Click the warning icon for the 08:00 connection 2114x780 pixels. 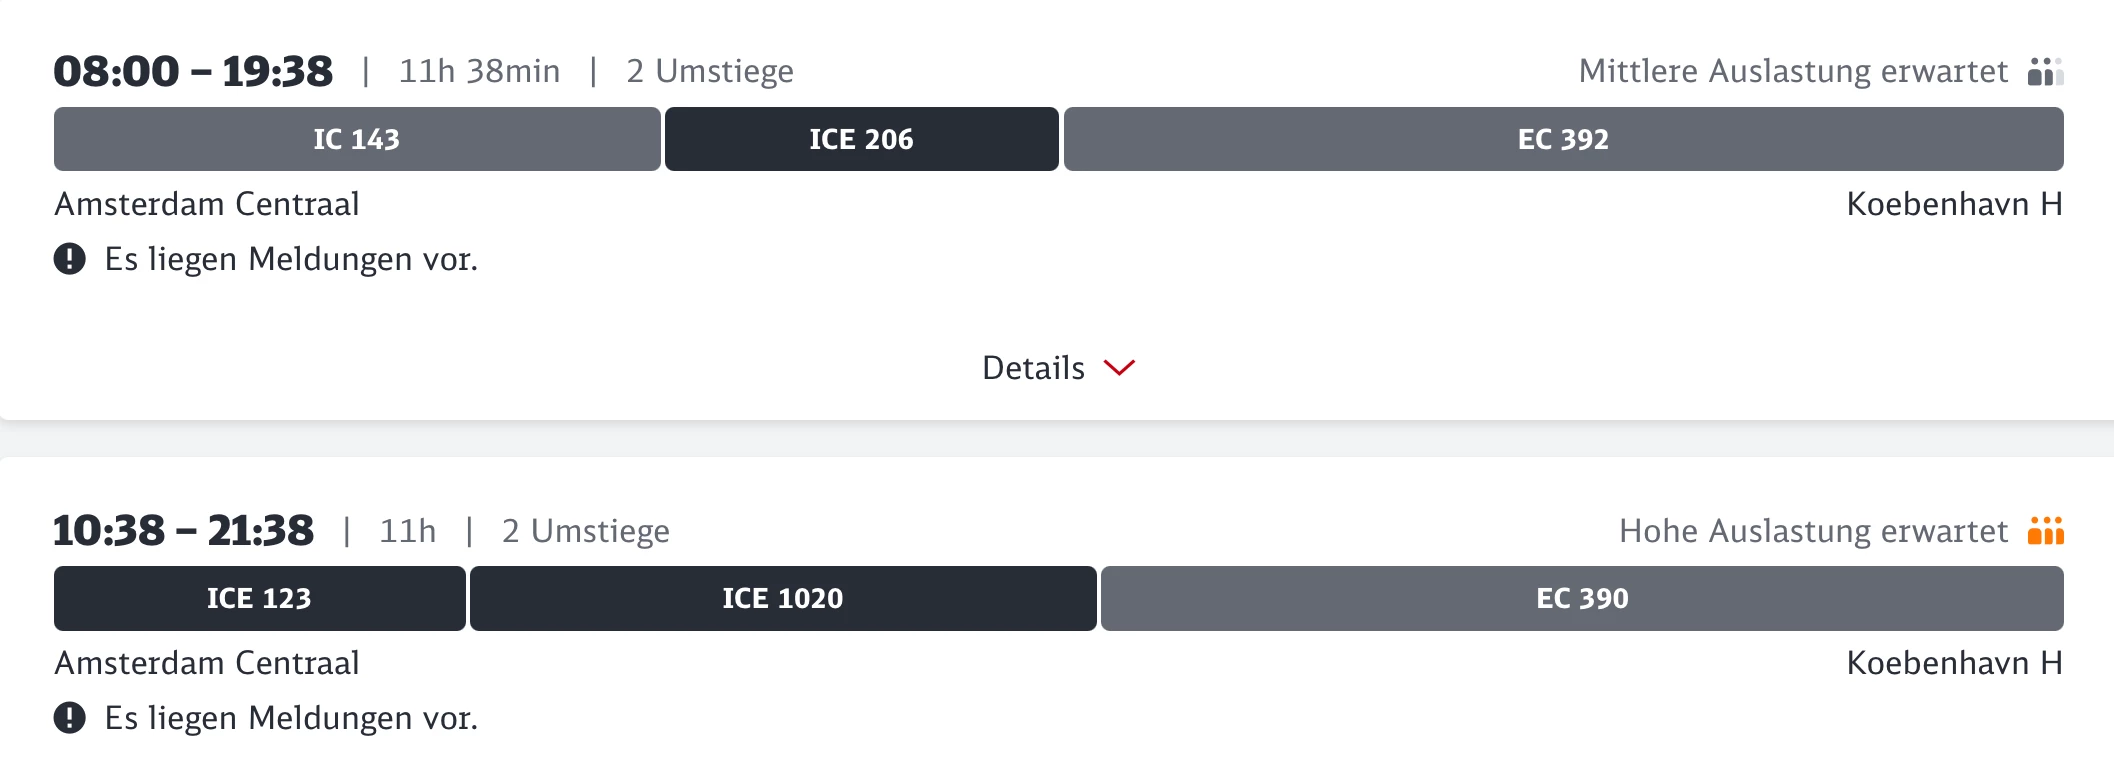[69, 259]
